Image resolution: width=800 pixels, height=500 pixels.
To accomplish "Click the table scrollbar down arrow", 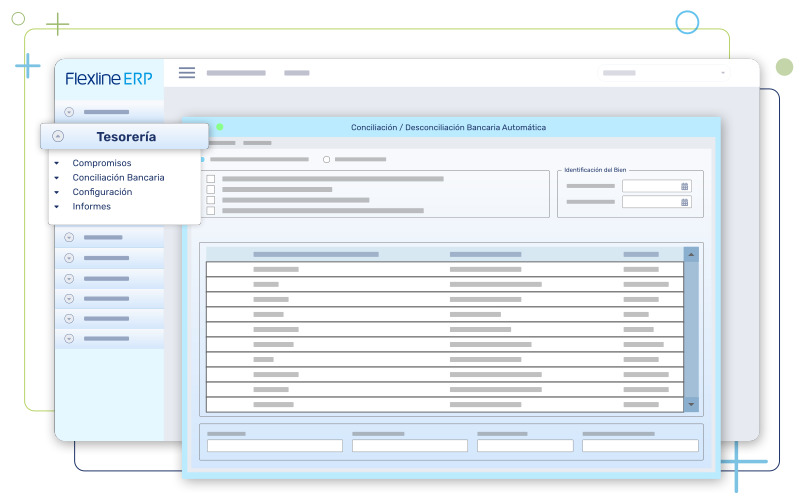I will coord(691,404).
